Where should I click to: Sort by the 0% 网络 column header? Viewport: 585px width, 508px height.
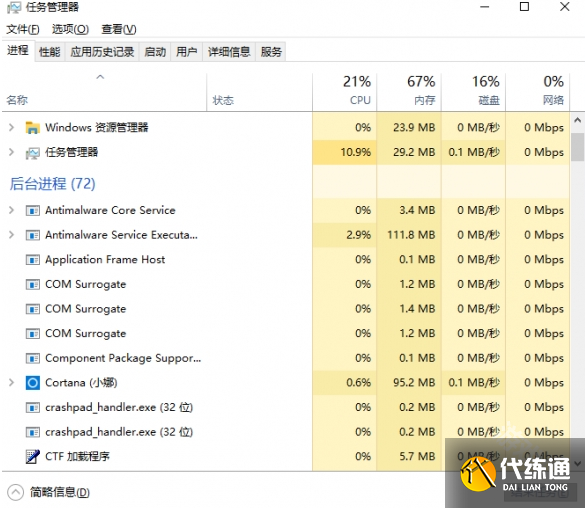538,91
